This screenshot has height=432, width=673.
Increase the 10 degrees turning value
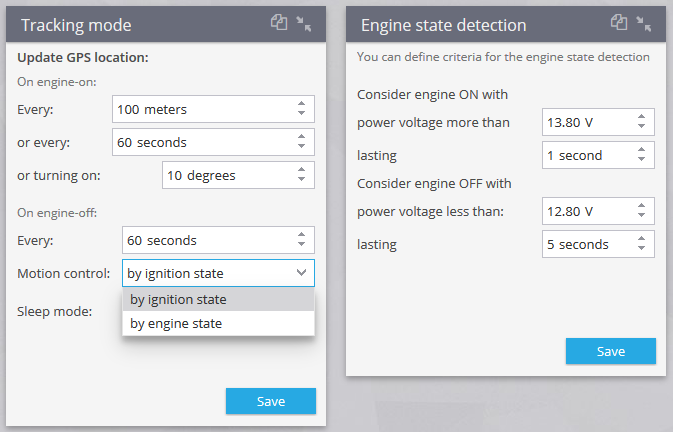pyautogui.click(x=301, y=170)
